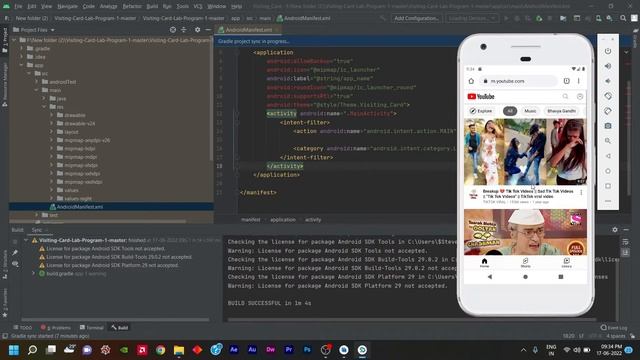
Task: Take emulator screenshot with camera icon
Action: 608,126
